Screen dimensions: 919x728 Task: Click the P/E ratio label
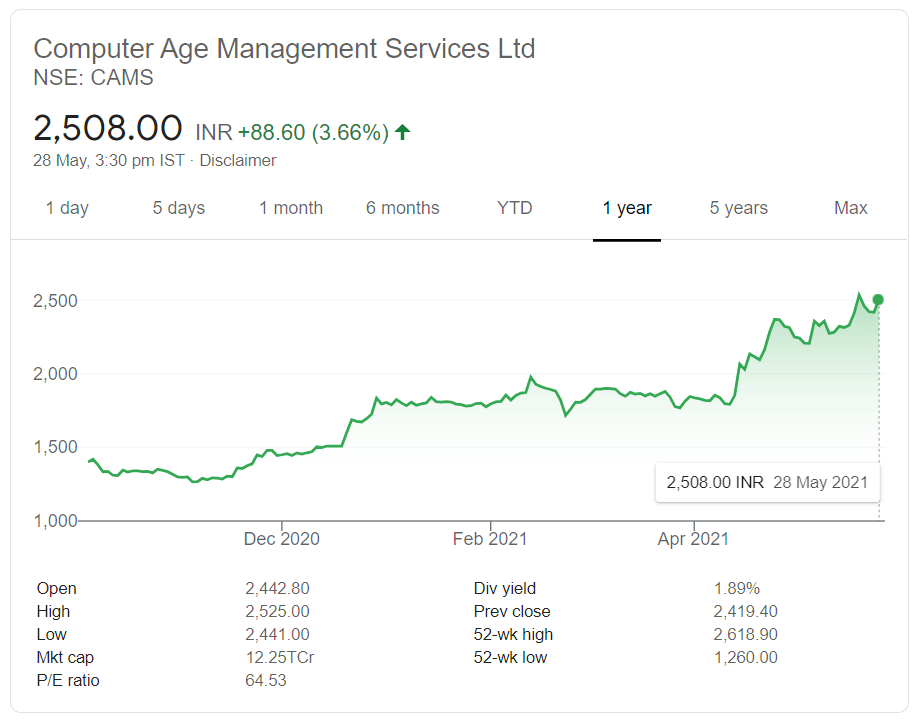point(68,681)
